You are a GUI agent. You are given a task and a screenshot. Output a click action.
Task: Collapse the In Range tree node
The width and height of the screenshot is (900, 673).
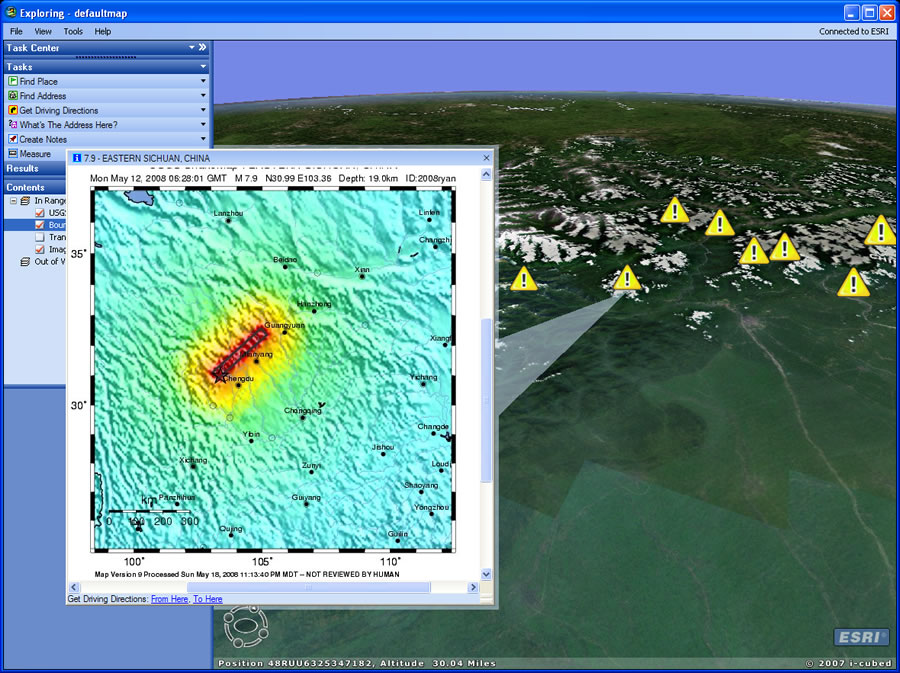(x=13, y=201)
